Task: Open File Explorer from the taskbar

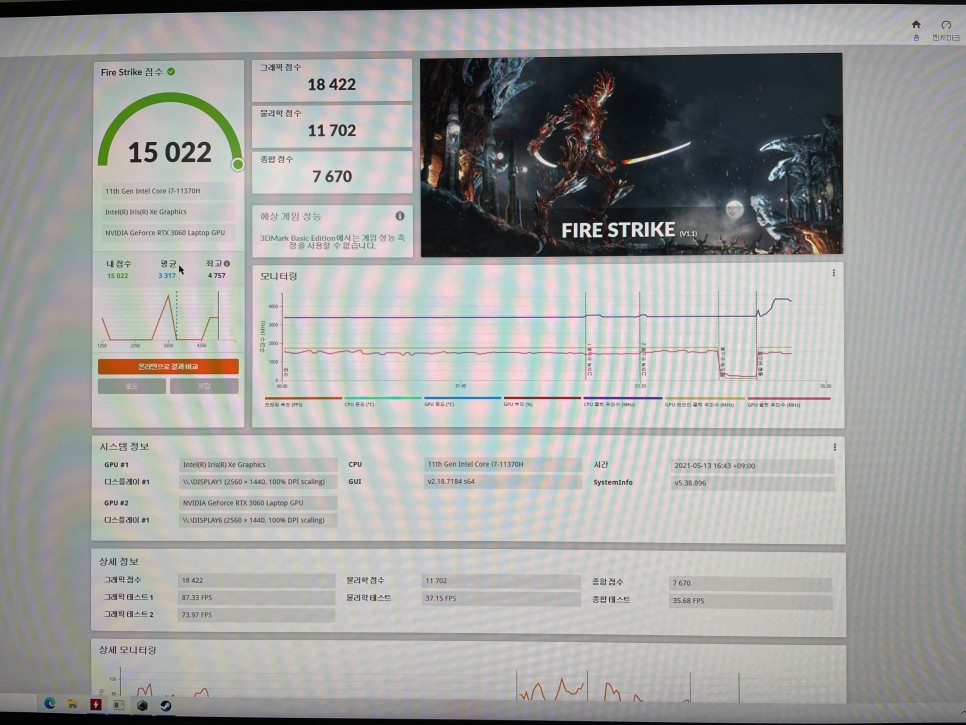Action: click(72, 704)
